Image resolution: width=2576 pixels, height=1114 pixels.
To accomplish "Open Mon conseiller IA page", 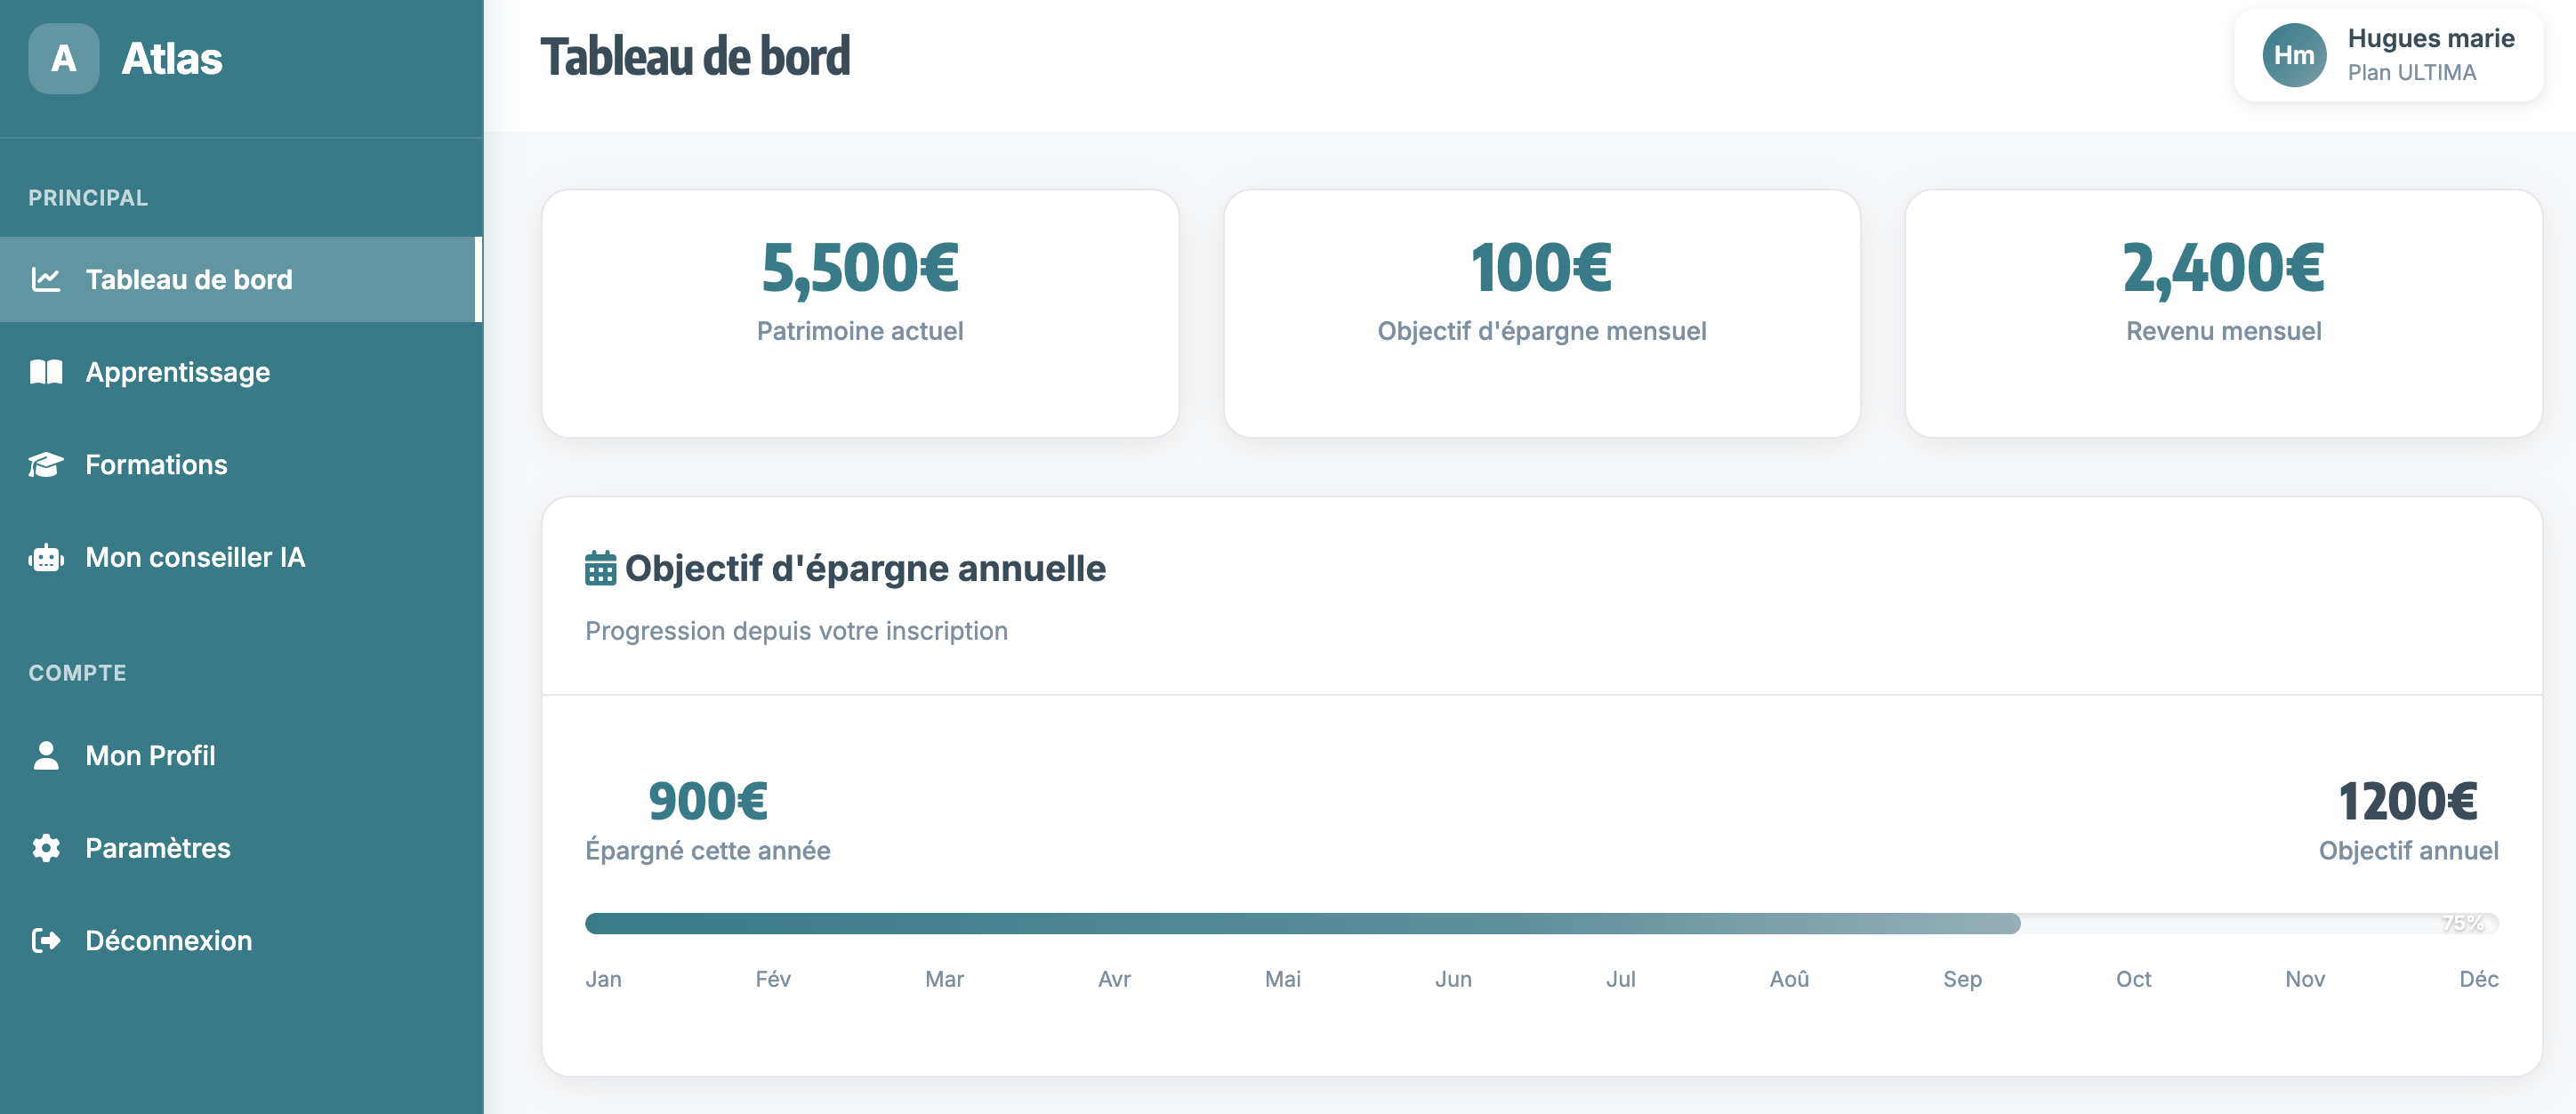I will [195, 558].
